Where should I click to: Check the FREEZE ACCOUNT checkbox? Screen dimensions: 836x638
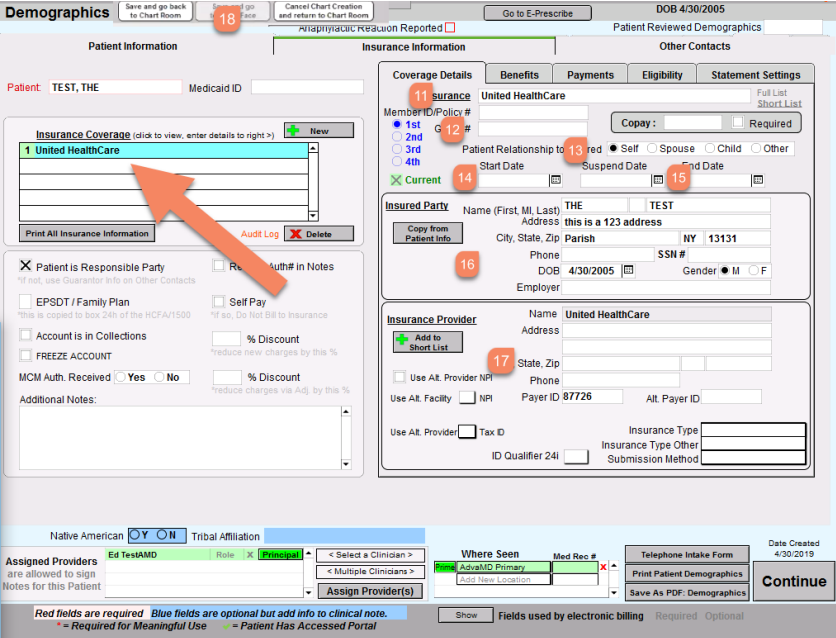tap(26, 355)
